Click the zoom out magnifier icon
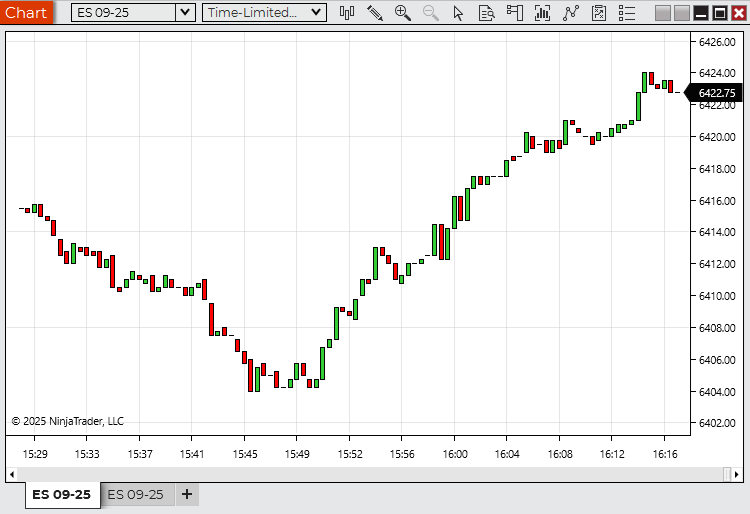 click(431, 13)
